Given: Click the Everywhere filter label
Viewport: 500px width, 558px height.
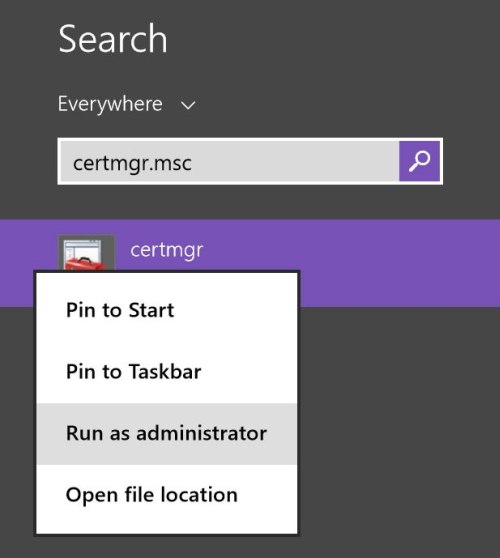Looking at the screenshot, I should tap(110, 104).
